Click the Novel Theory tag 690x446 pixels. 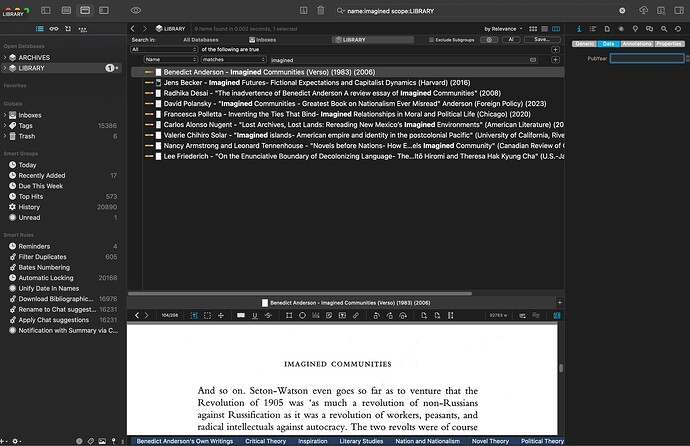490,441
